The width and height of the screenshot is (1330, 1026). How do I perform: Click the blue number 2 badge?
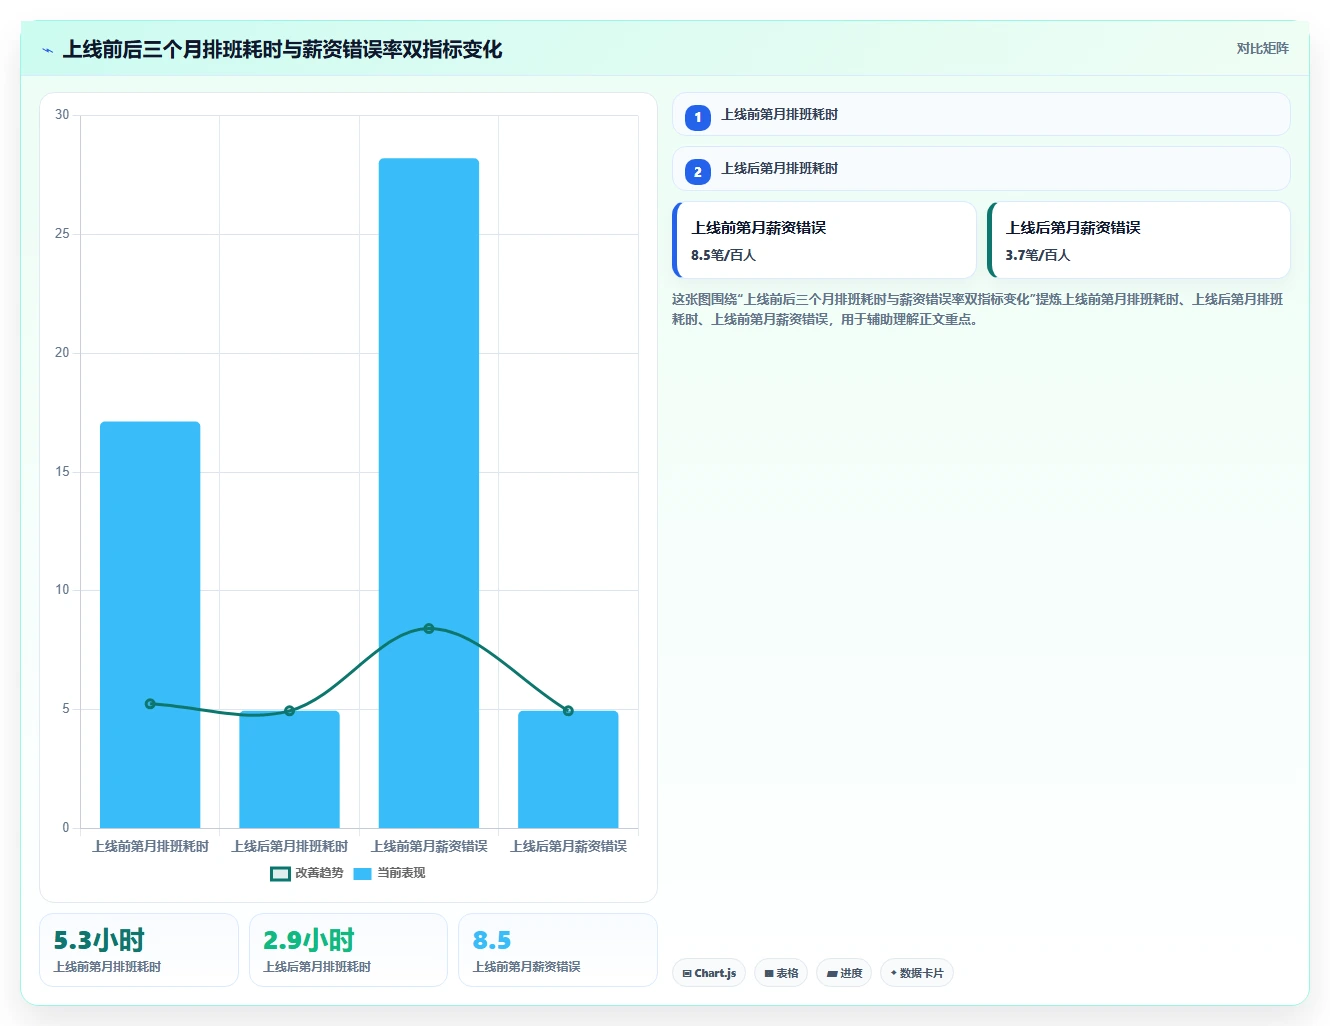pos(698,171)
